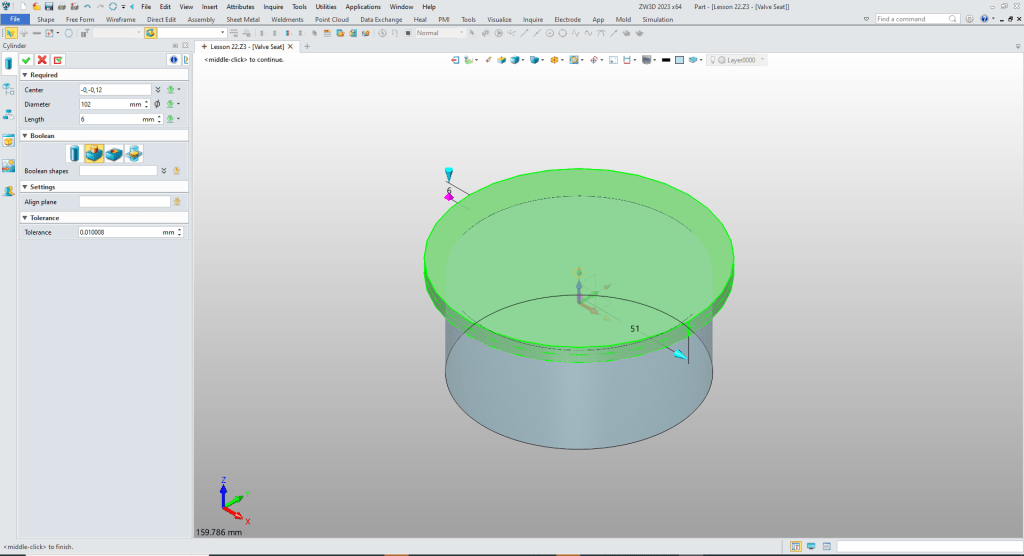Select the Base boolean cylinder option
The image size is (1024, 556).
74,153
